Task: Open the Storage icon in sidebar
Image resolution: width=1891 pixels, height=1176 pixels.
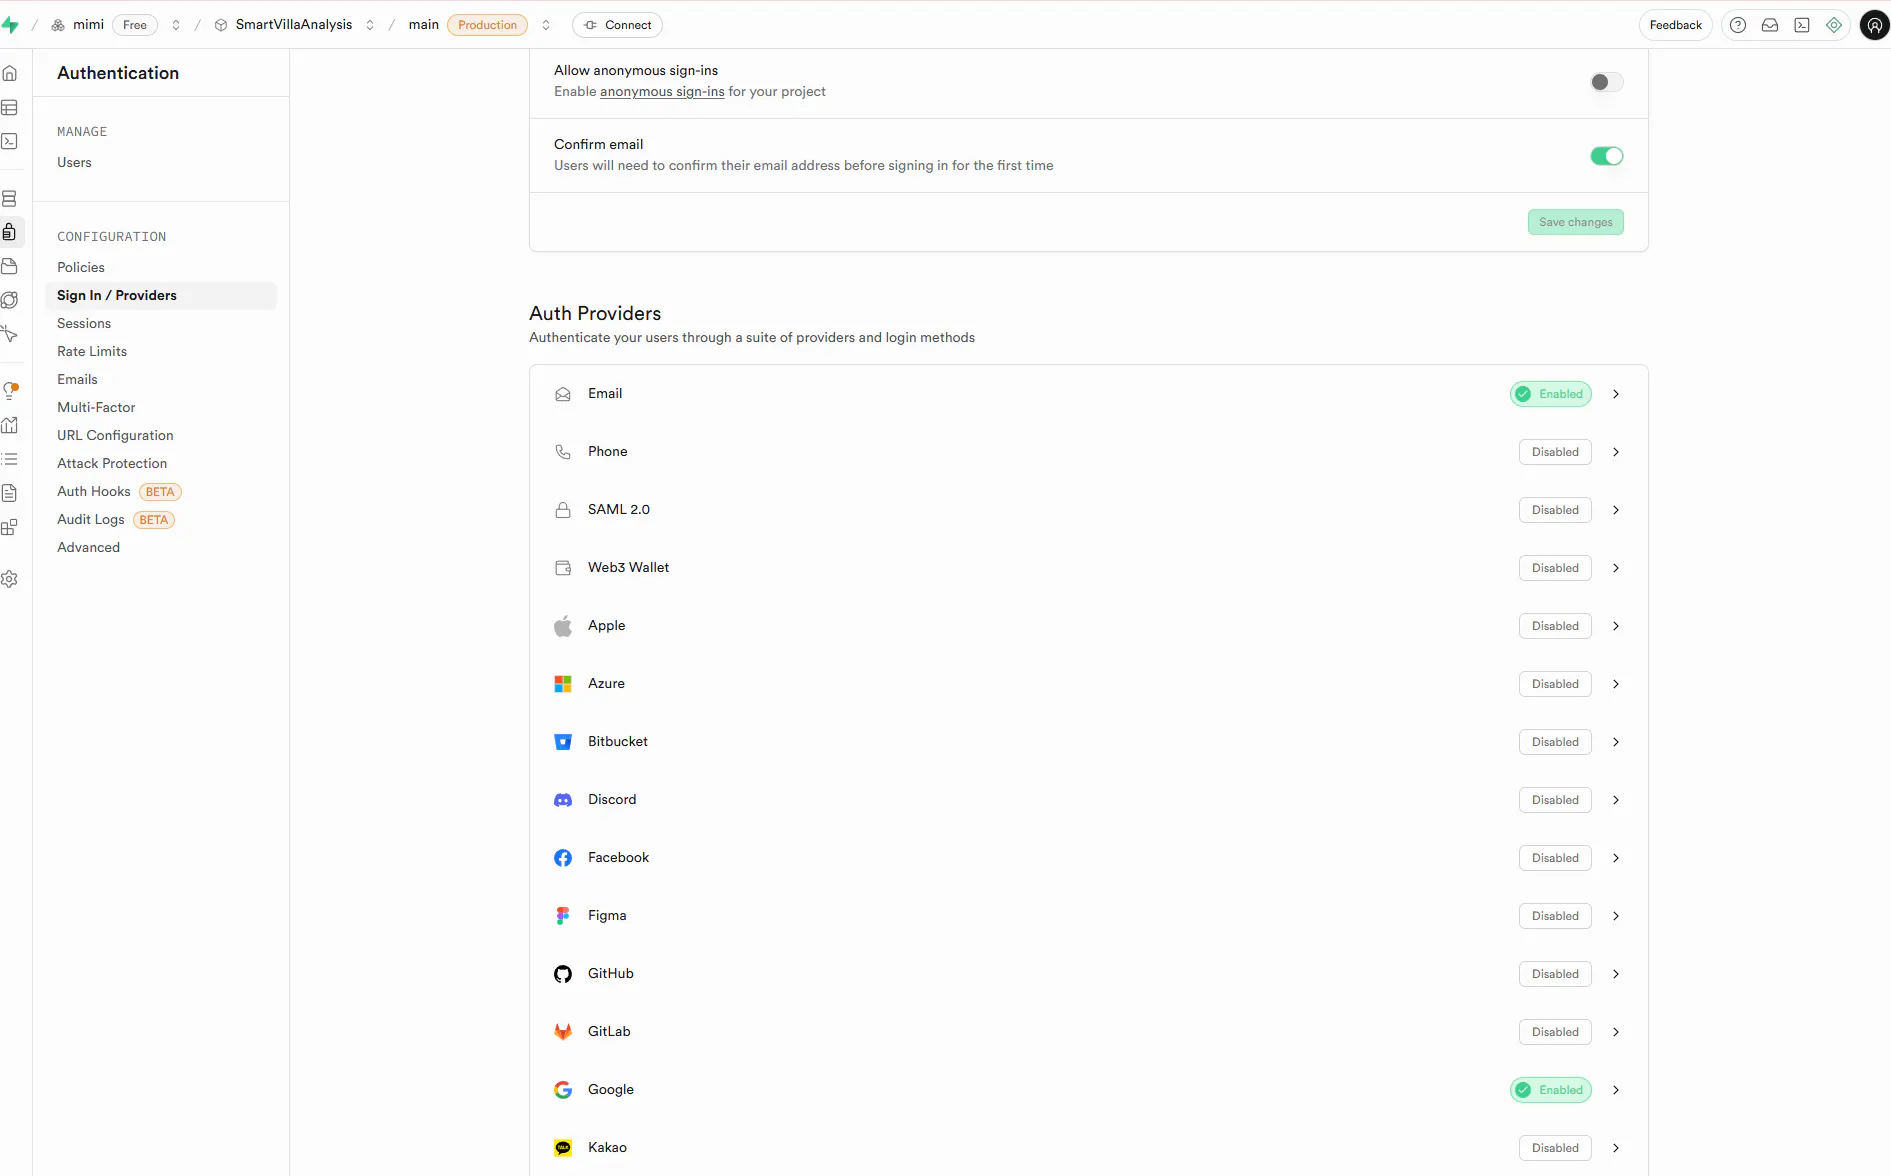Action: (10, 266)
